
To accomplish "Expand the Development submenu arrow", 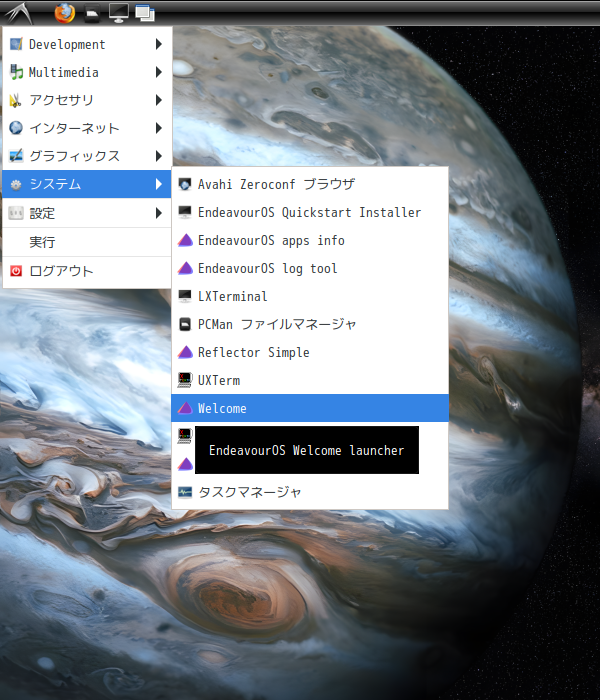I will tap(158, 44).
